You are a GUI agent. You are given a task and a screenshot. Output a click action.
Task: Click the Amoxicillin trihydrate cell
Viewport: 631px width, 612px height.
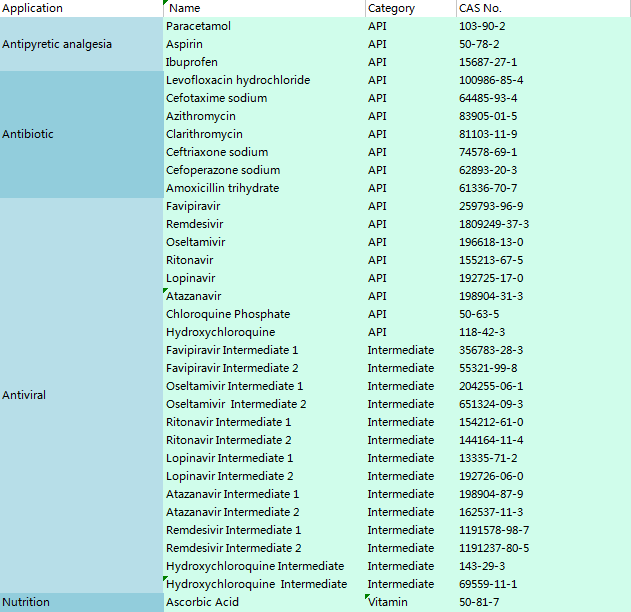(263, 188)
